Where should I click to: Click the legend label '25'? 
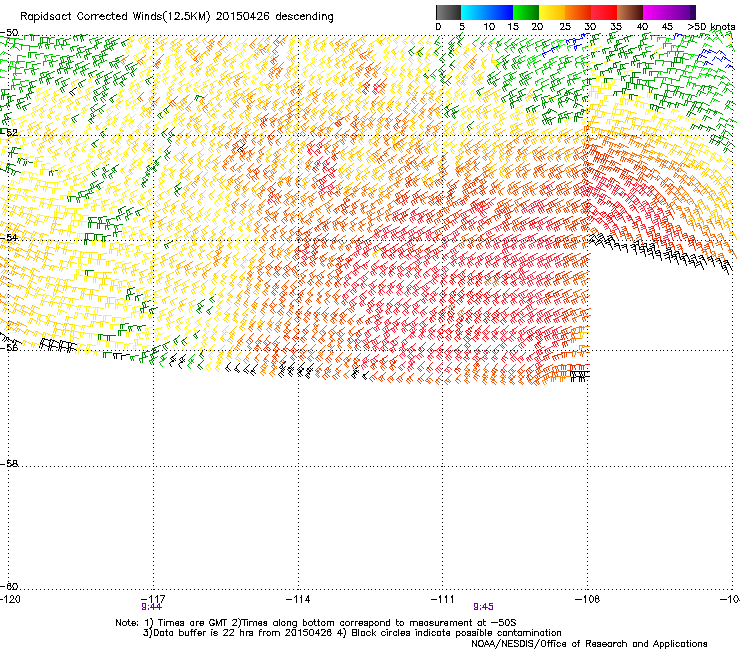pyautogui.click(x=565, y=27)
